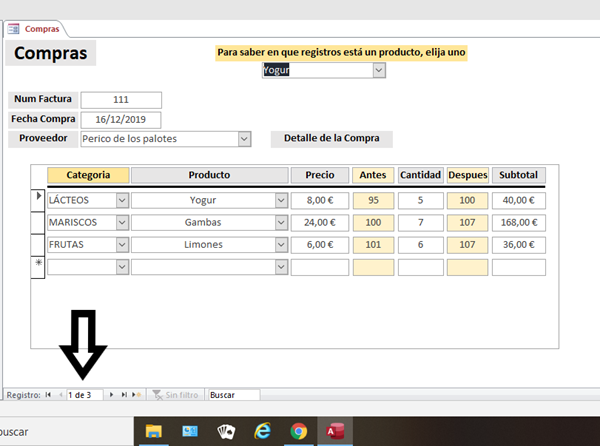This screenshot has width=600, height=446.
Task: Click the empty Precio cell in new row
Action: [x=320, y=267]
